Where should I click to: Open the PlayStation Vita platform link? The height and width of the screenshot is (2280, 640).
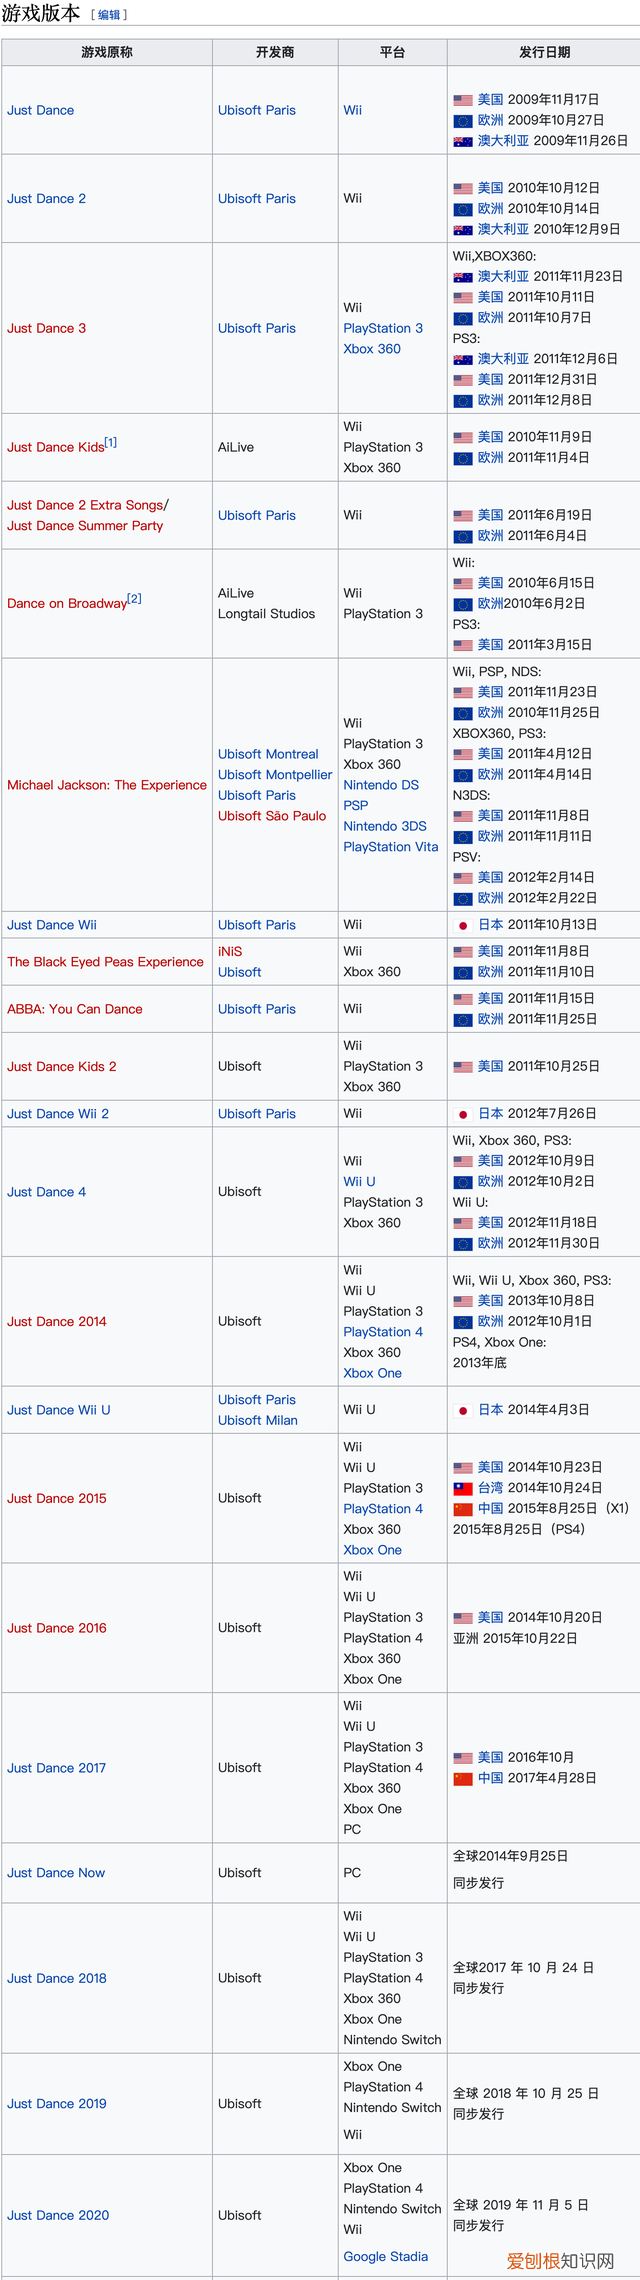[x=391, y=847]
